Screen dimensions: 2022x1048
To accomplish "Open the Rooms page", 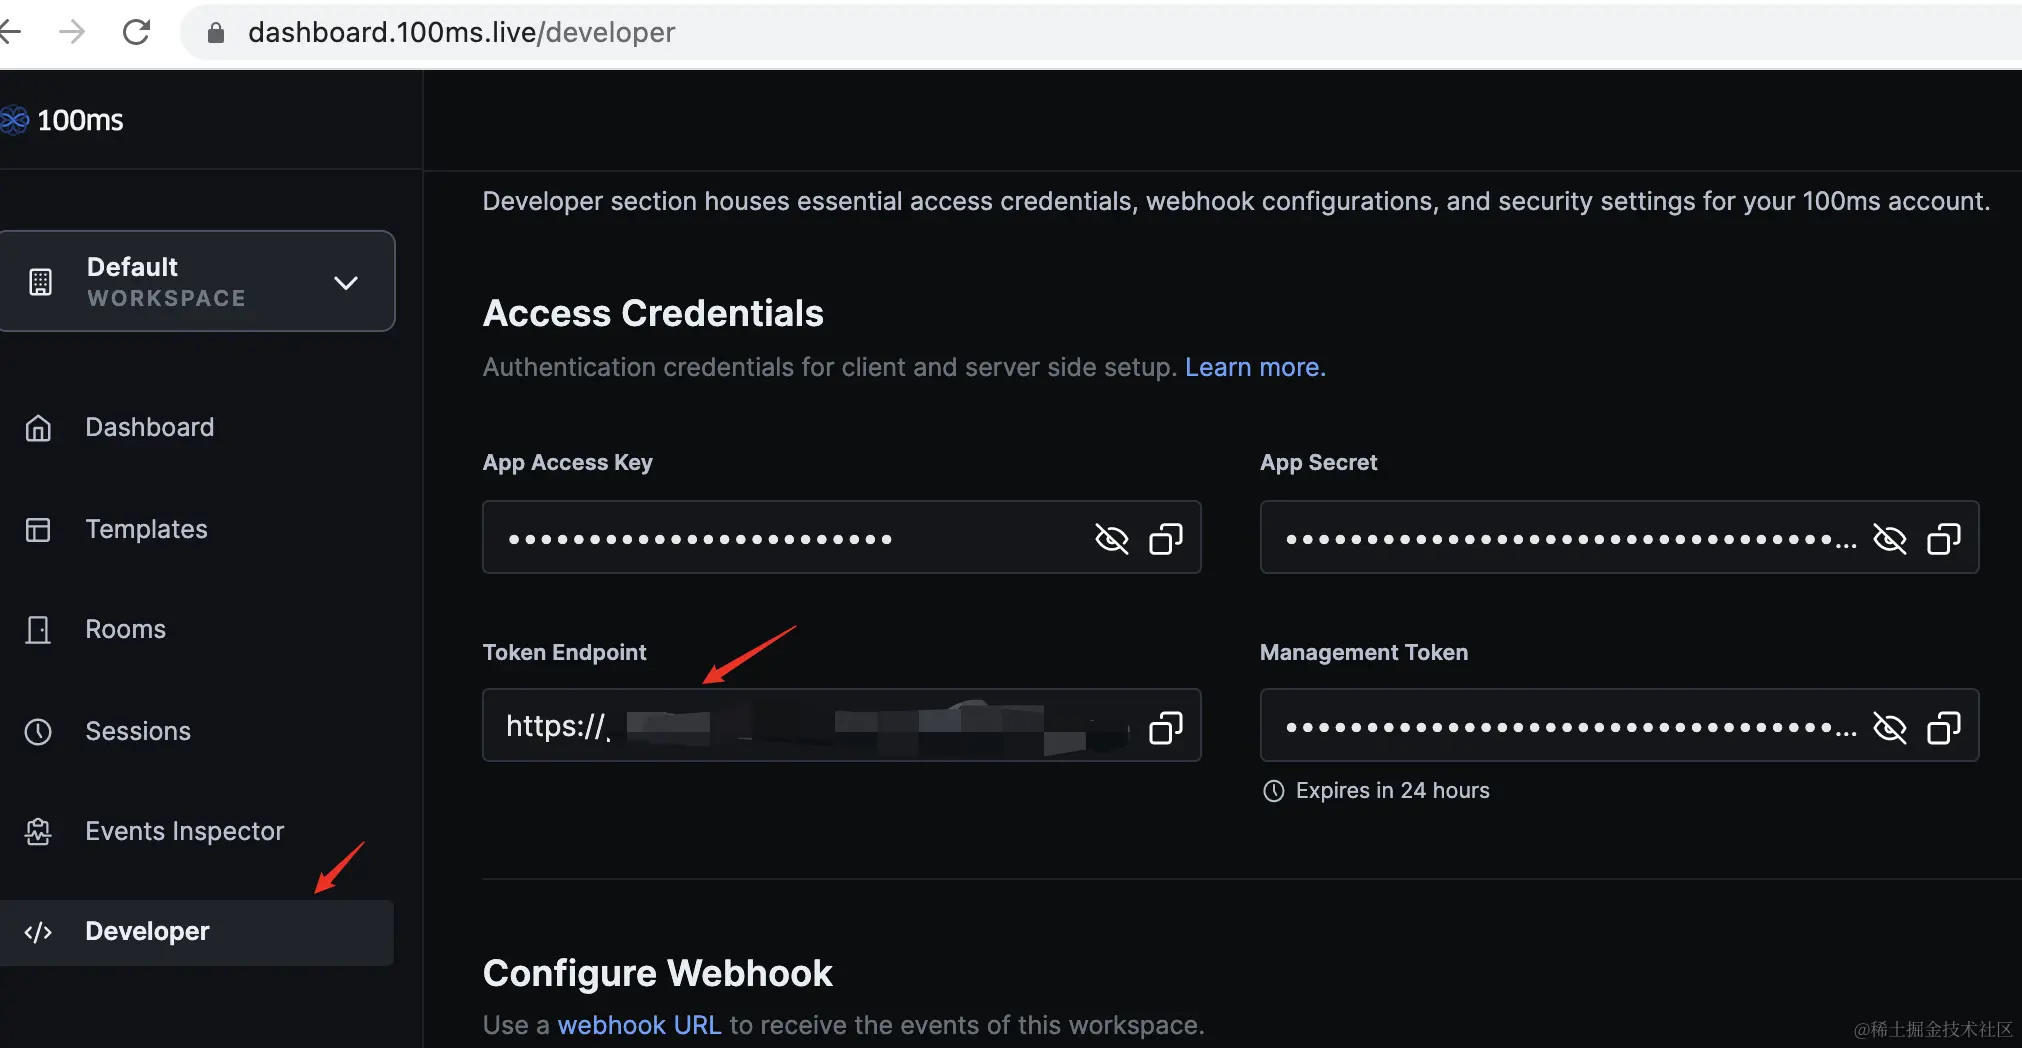I will (125, 629).
